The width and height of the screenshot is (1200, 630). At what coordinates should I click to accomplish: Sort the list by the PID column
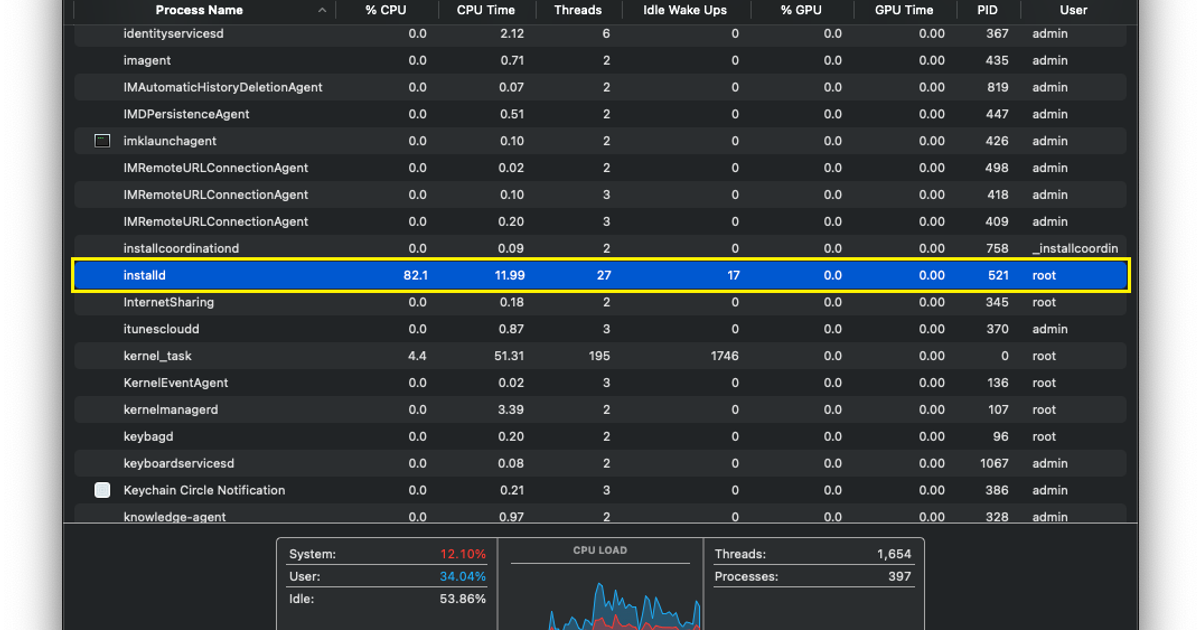[x=987, y=10]
